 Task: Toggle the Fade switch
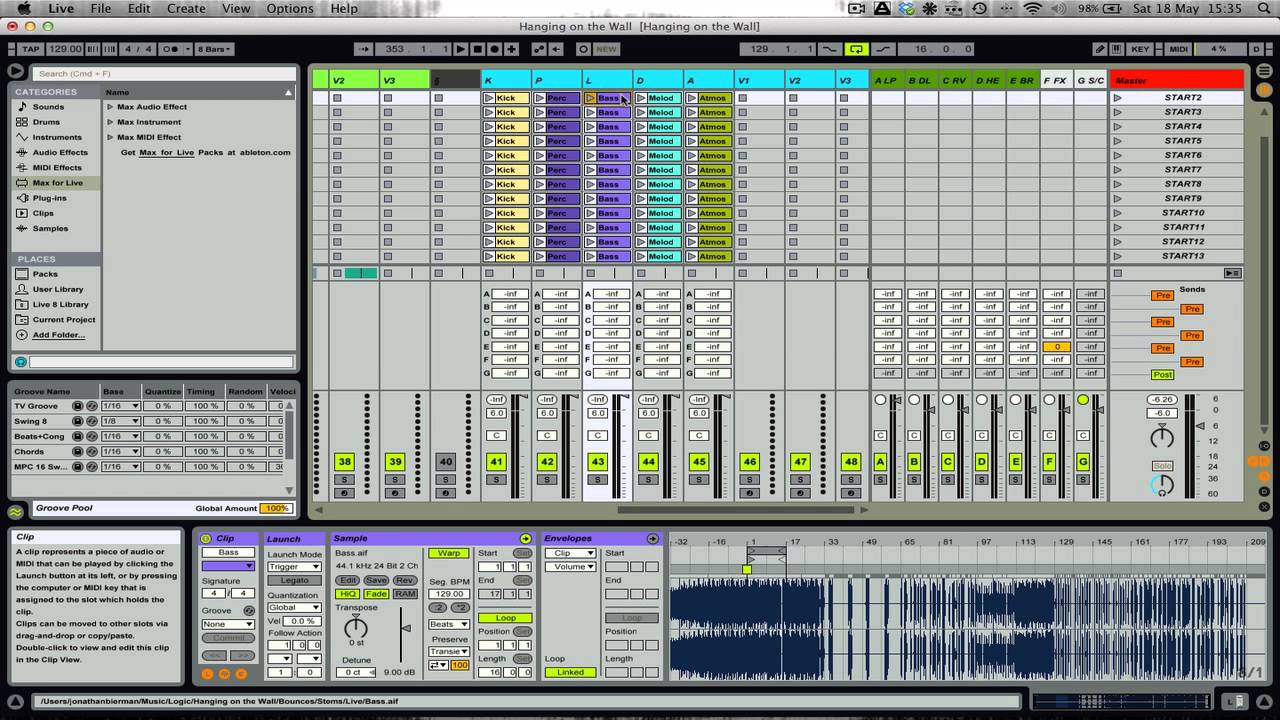click(376, 594)
